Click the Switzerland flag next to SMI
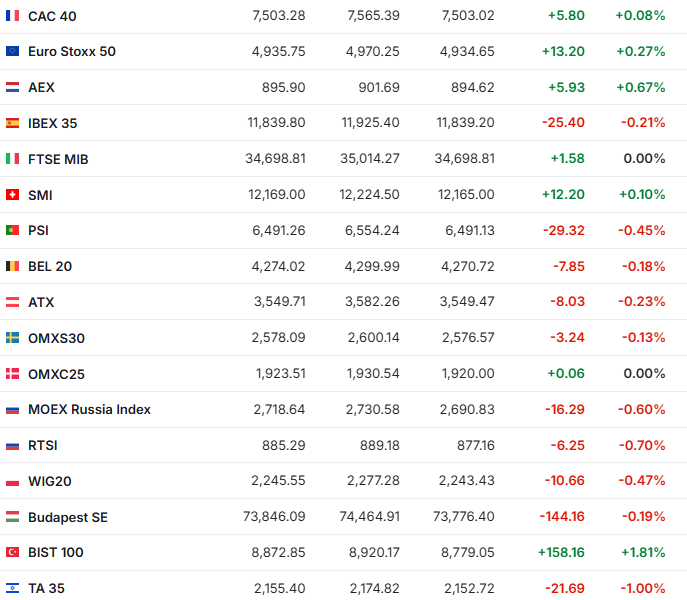Viewport: 687px width, 600px height. click(12, 195)
